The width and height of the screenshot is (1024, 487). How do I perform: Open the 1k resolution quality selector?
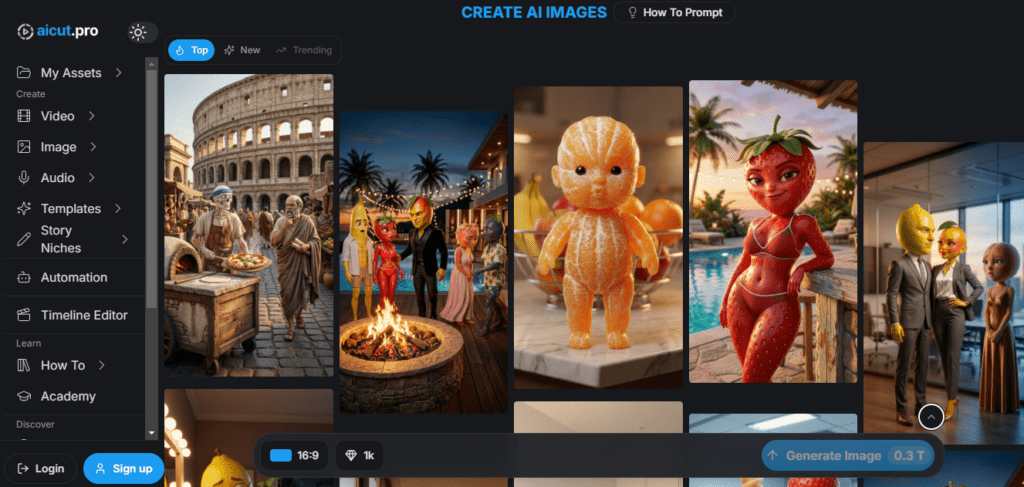359,456
